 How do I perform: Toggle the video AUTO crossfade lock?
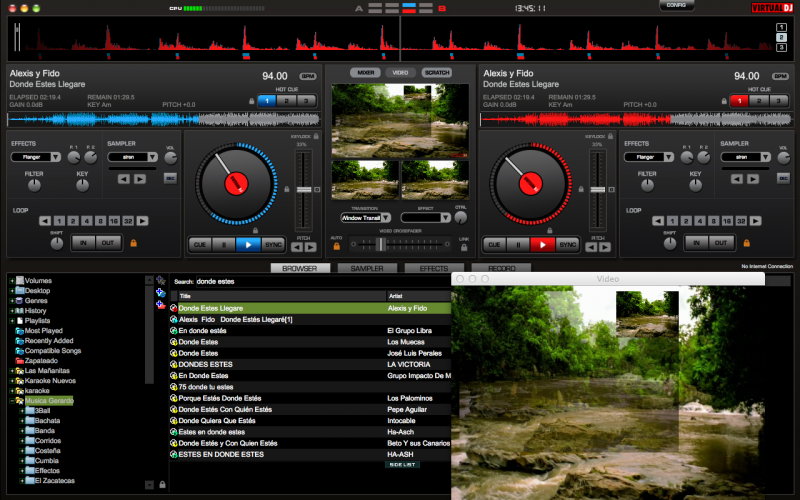(337, 246)
